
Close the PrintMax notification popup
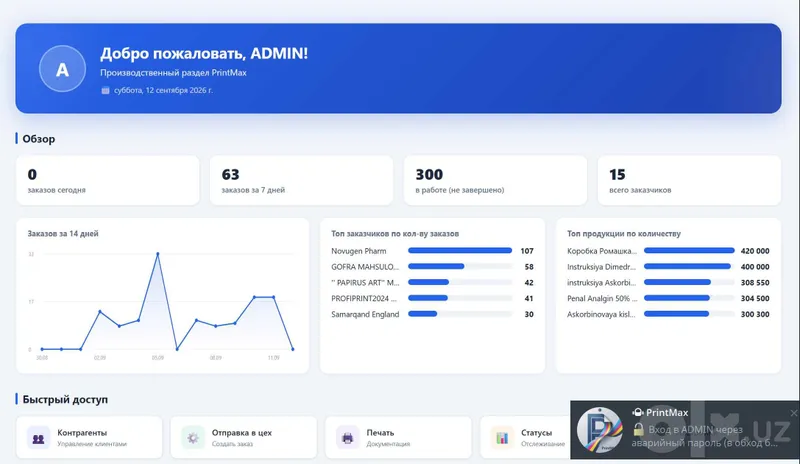pos(793,413)
